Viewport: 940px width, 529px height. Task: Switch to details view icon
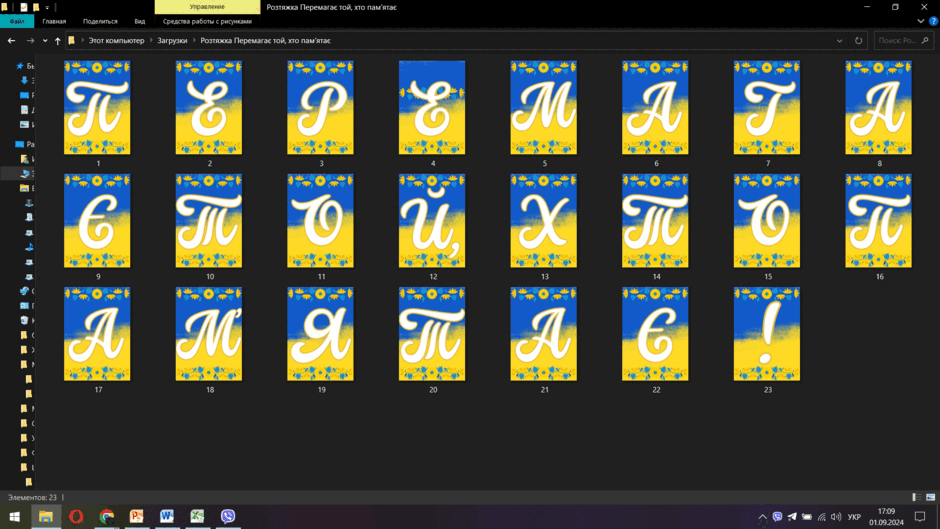[917, 497]
